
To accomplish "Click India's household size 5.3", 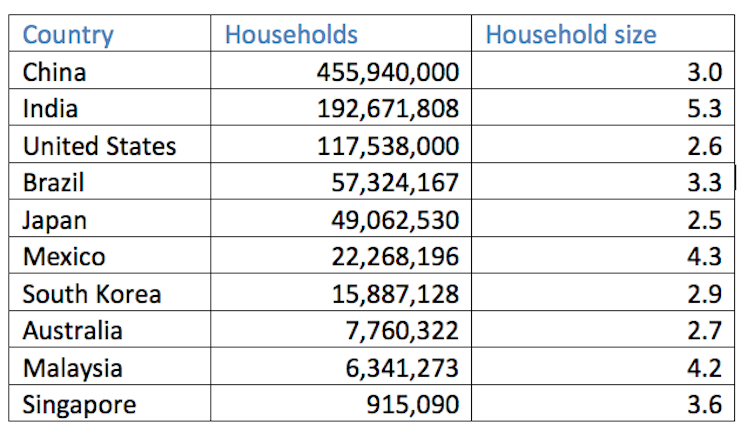I will pyautogui.click(x=603, y=107).
